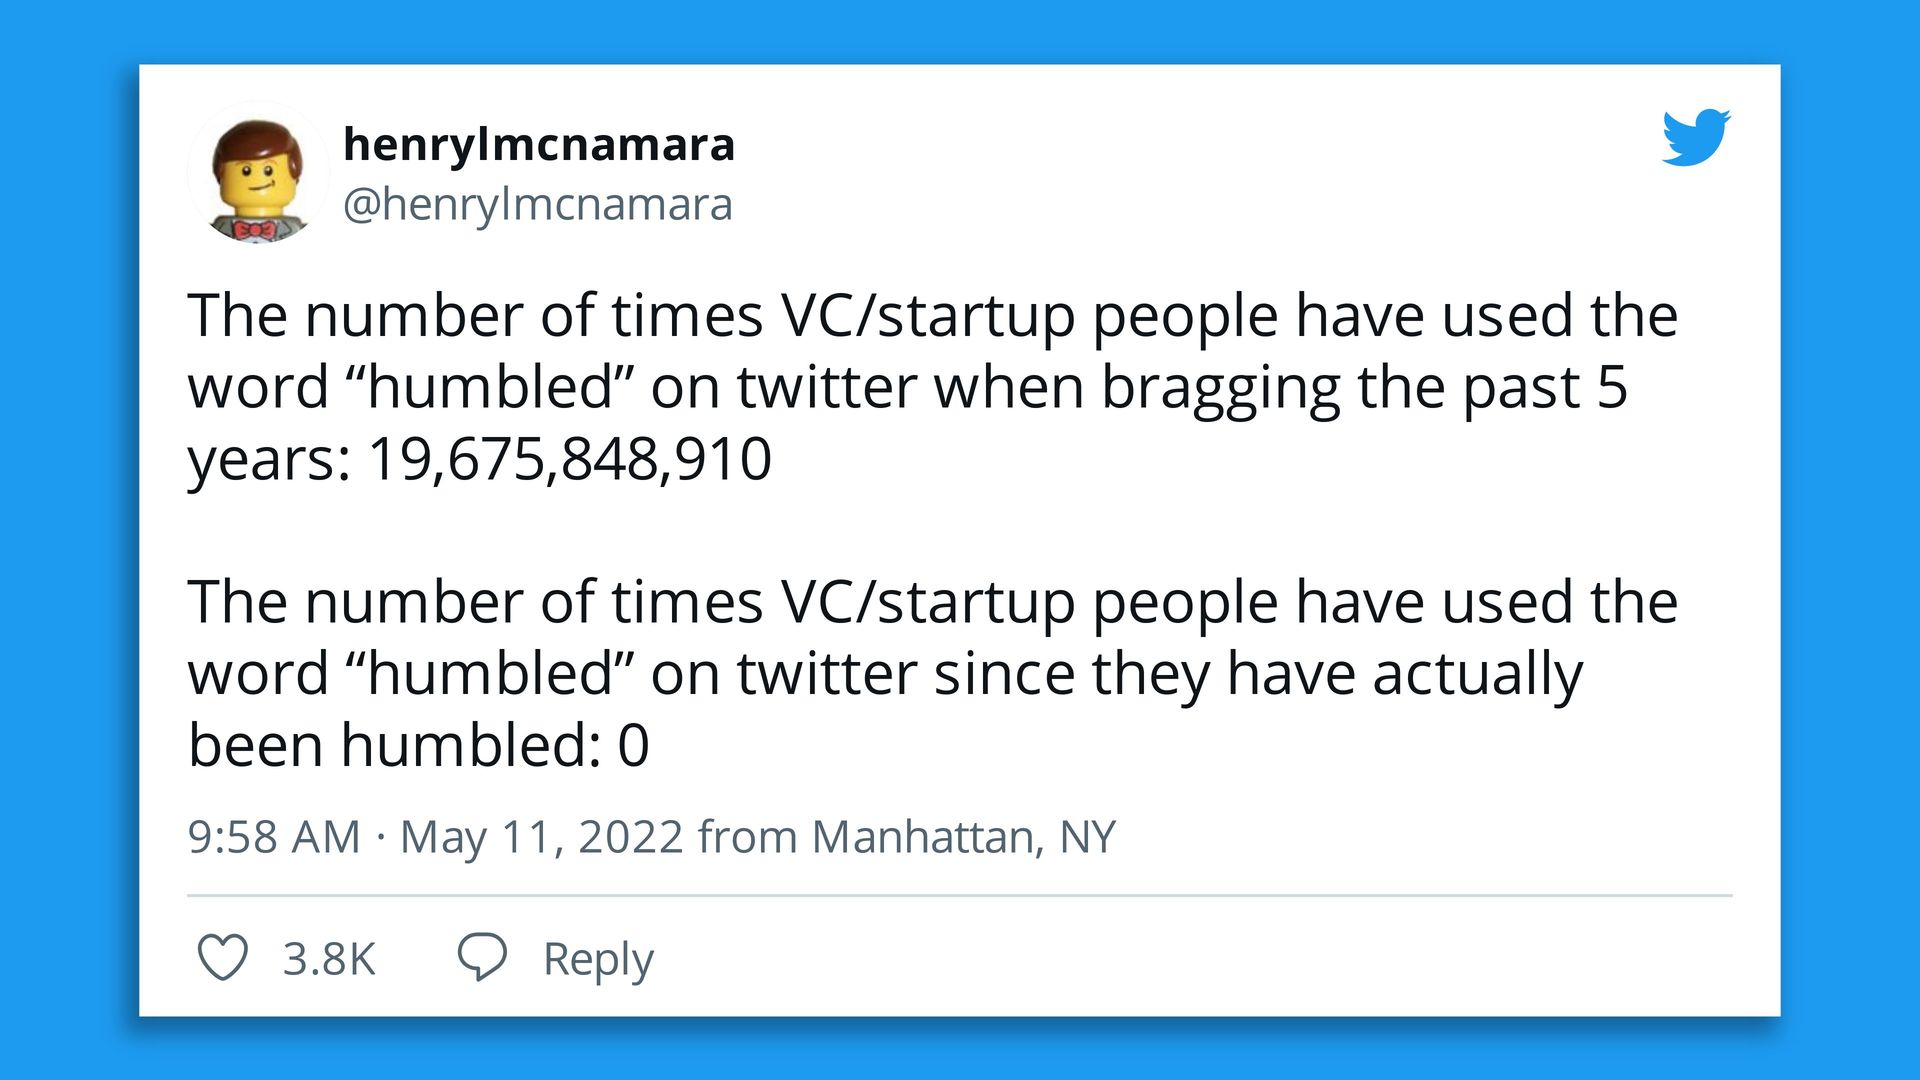Unlike the tweet by clicking the heart
1920x1080 pixels.
[225, 958]
